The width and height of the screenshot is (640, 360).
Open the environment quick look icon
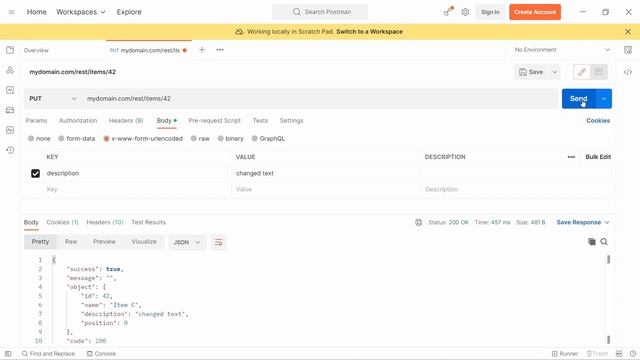coord(628,50)
